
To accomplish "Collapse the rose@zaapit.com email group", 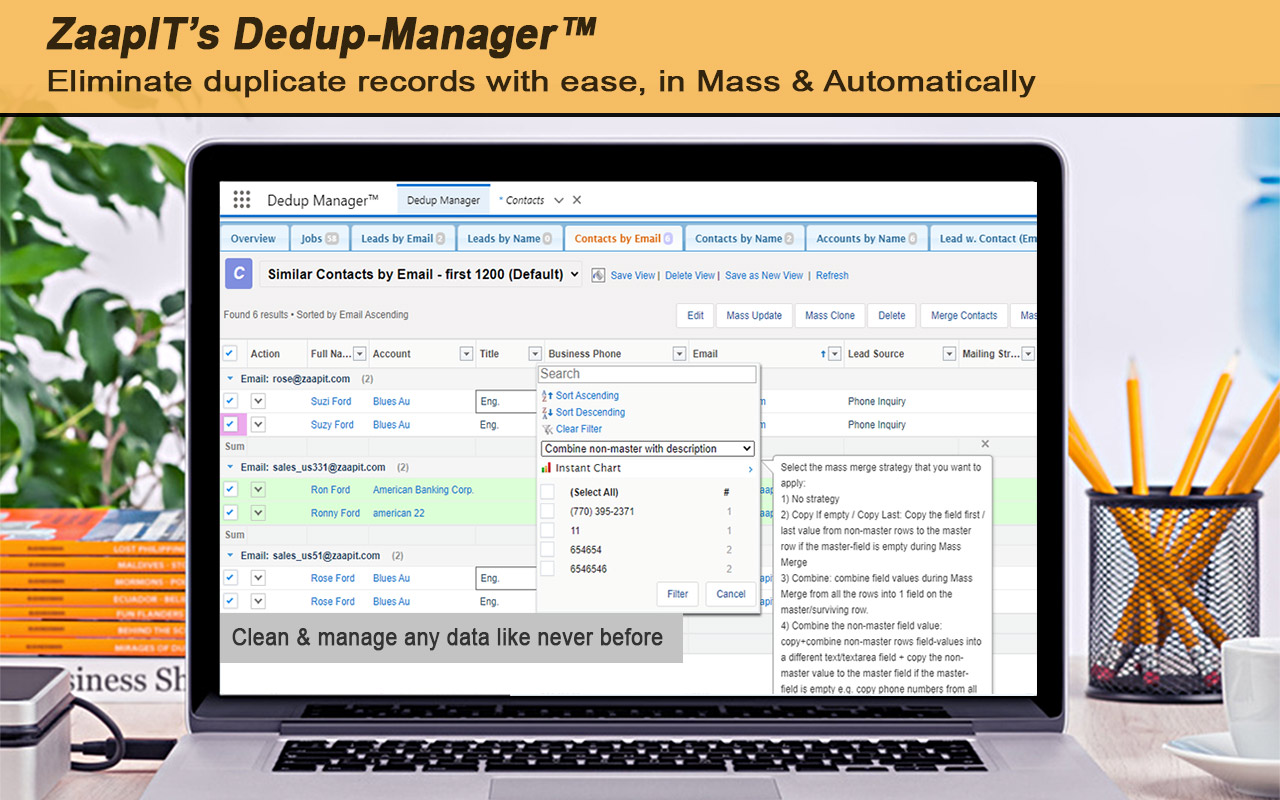I will (x=231, y=379).
